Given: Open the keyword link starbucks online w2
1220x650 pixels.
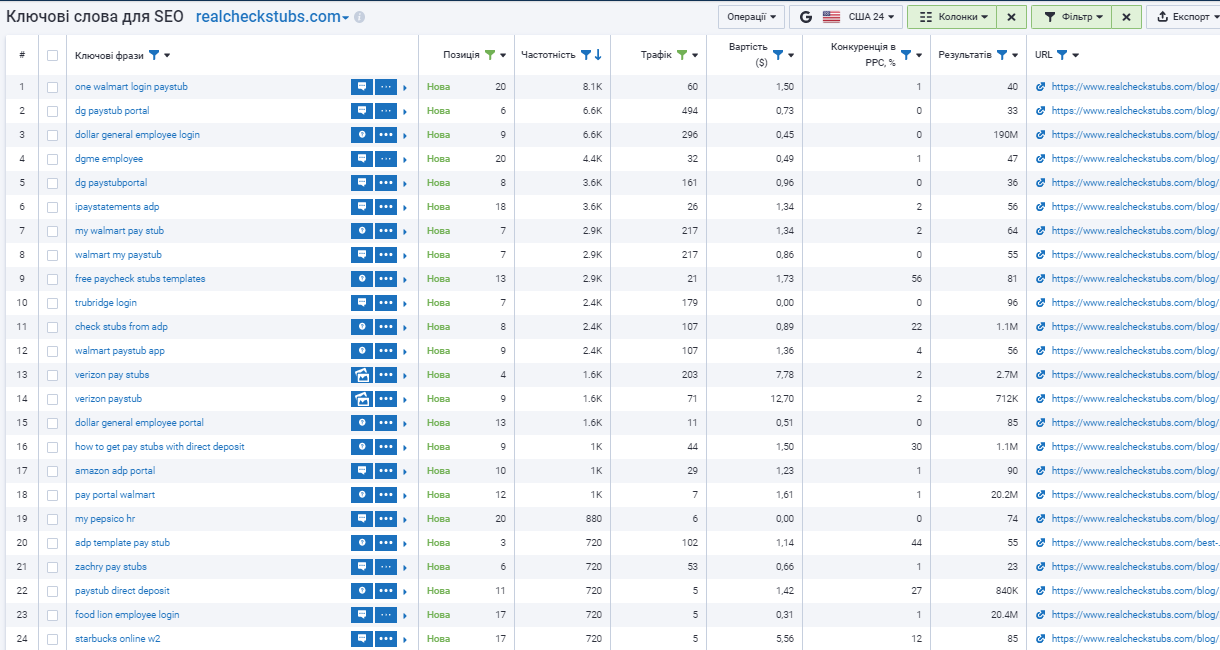Looking at the screenshot, I should pyautogui.click(x=117, y=639).
